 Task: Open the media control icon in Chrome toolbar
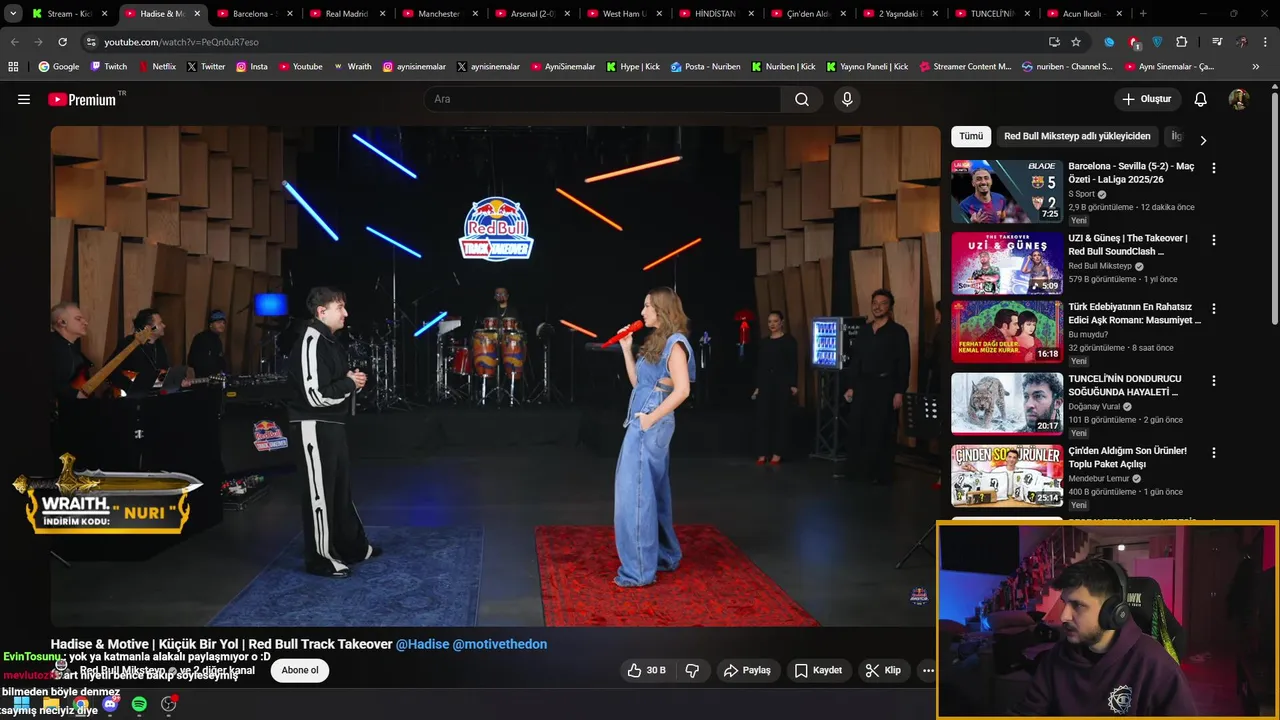tap(1217, 42)
